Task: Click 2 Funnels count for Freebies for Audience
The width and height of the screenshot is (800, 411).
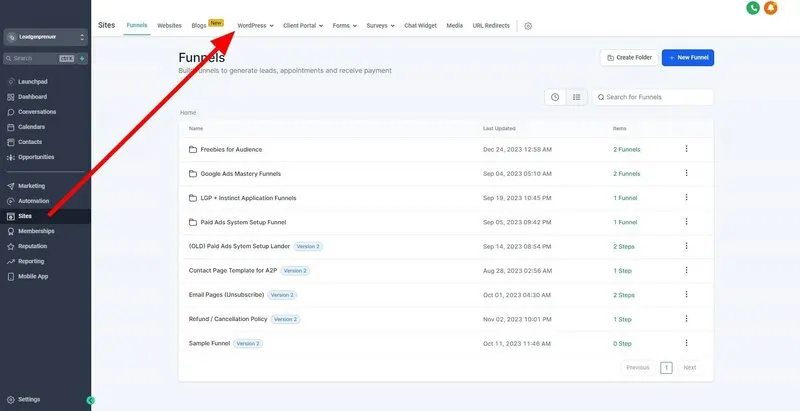Action: coord(627,149)
